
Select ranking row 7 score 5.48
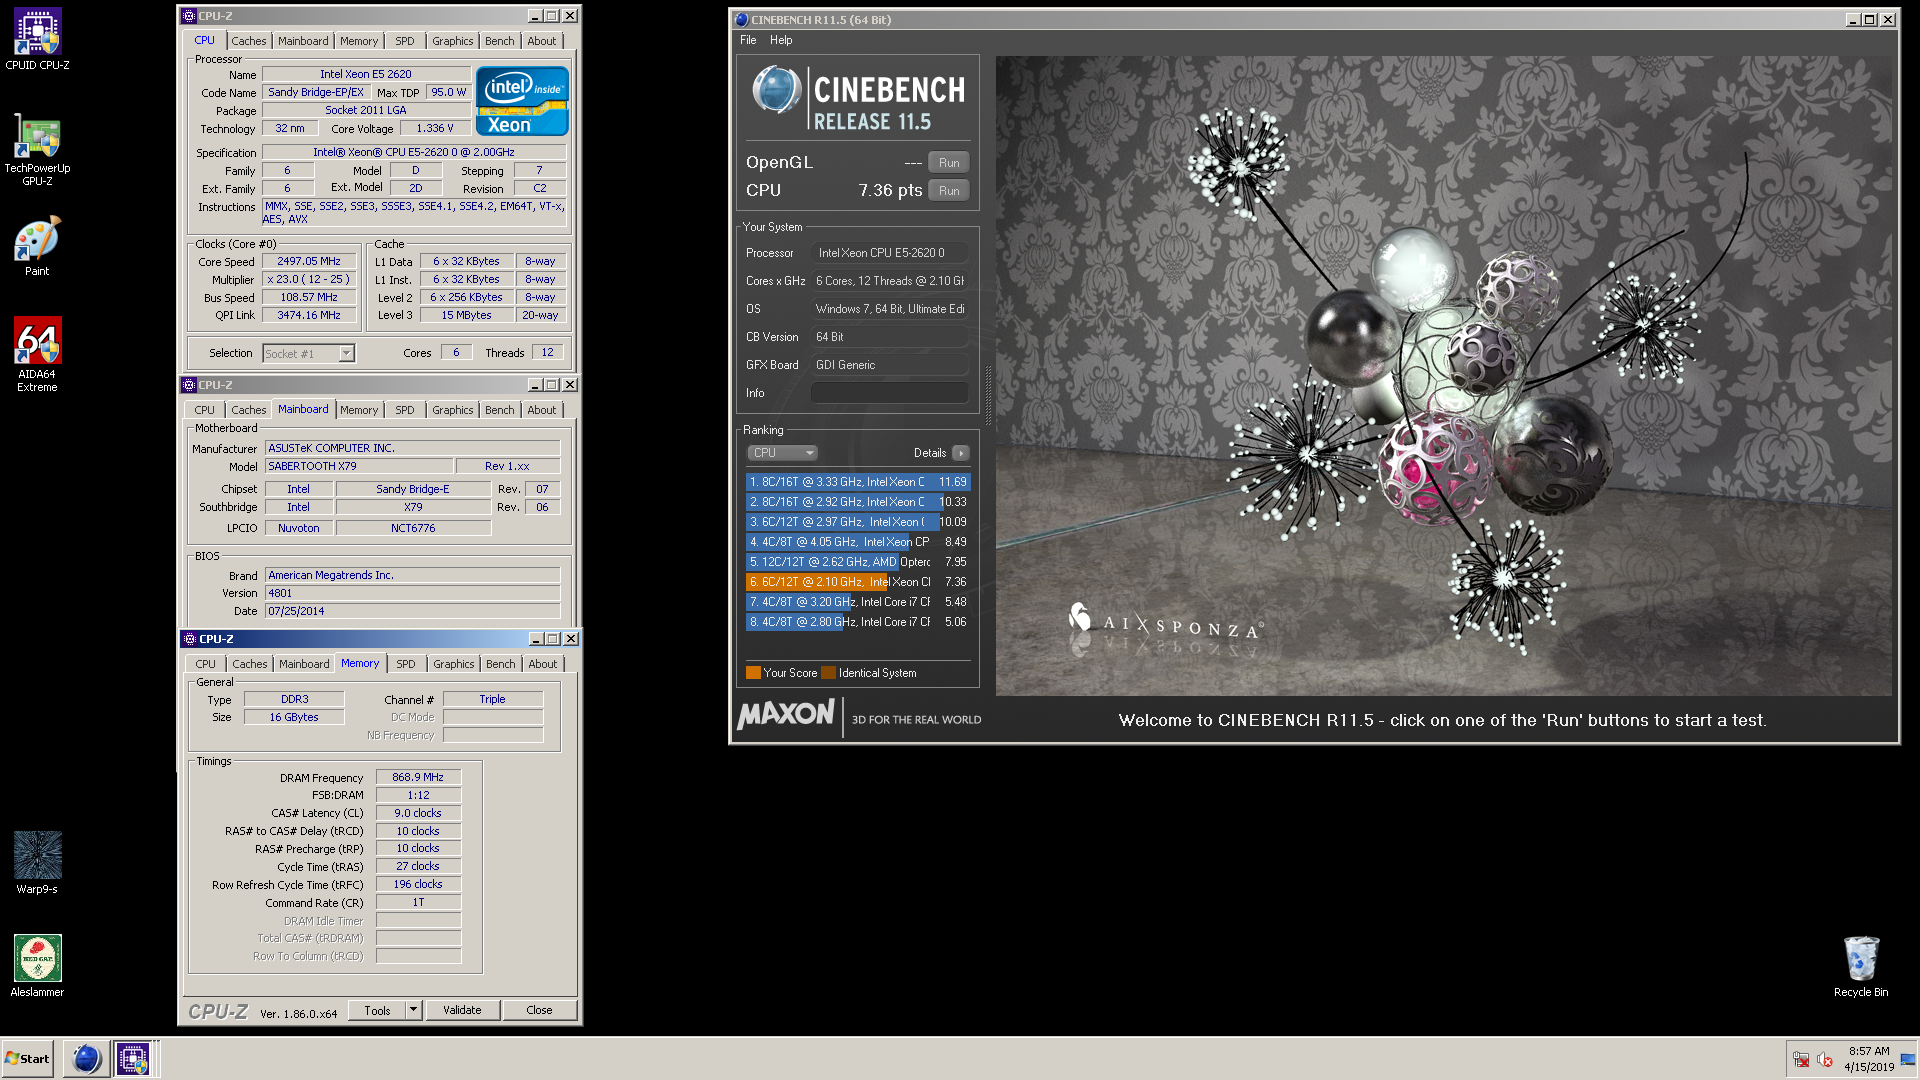coord(858,602)
